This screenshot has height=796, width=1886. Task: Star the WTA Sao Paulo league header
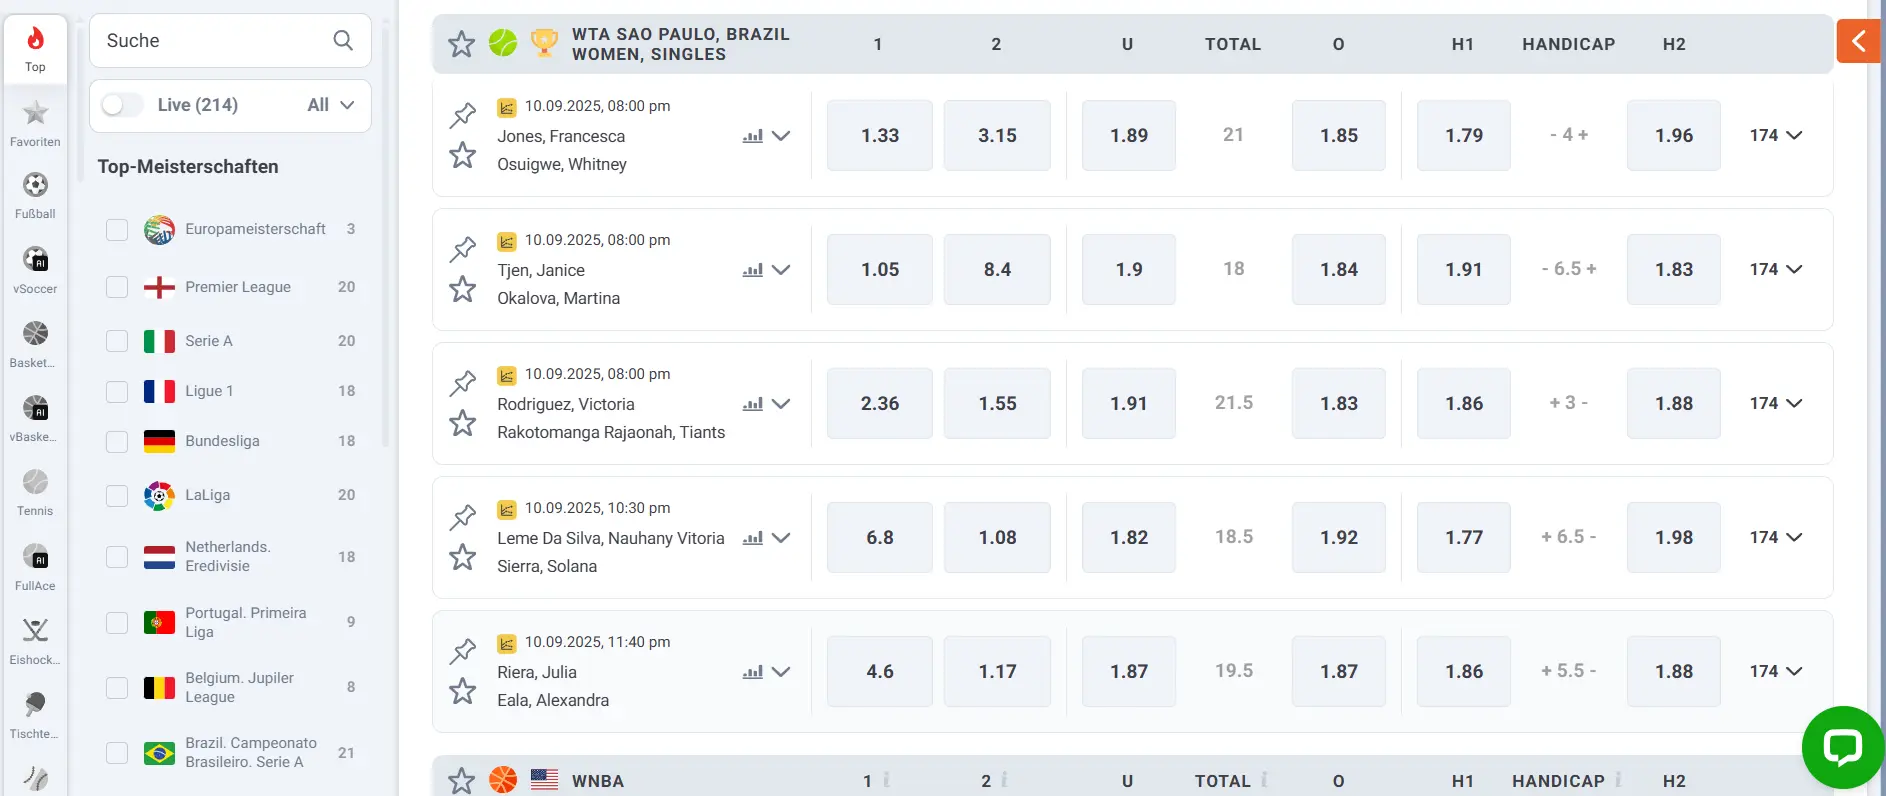461,44
